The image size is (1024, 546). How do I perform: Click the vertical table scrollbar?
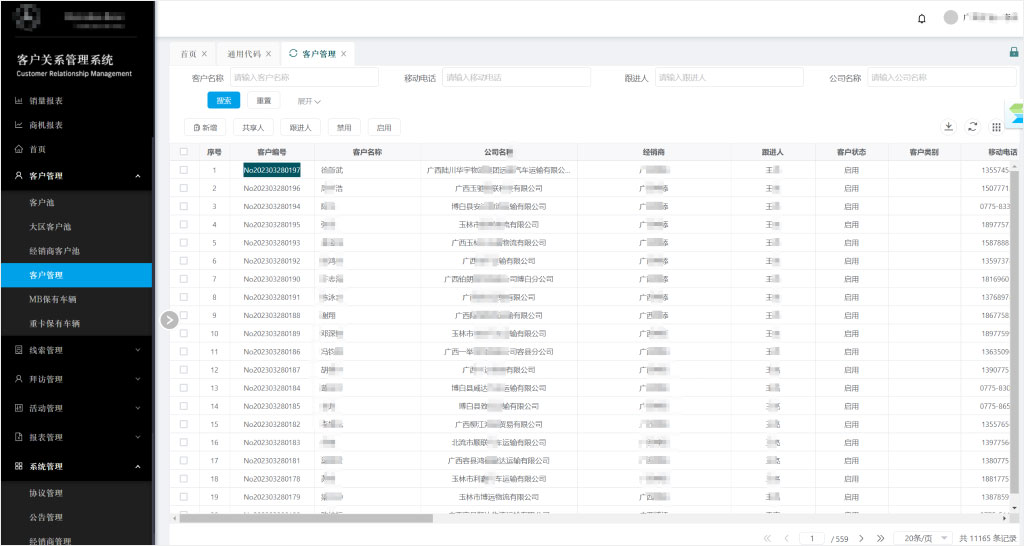pyautogui.click(x=1014, y=330)
